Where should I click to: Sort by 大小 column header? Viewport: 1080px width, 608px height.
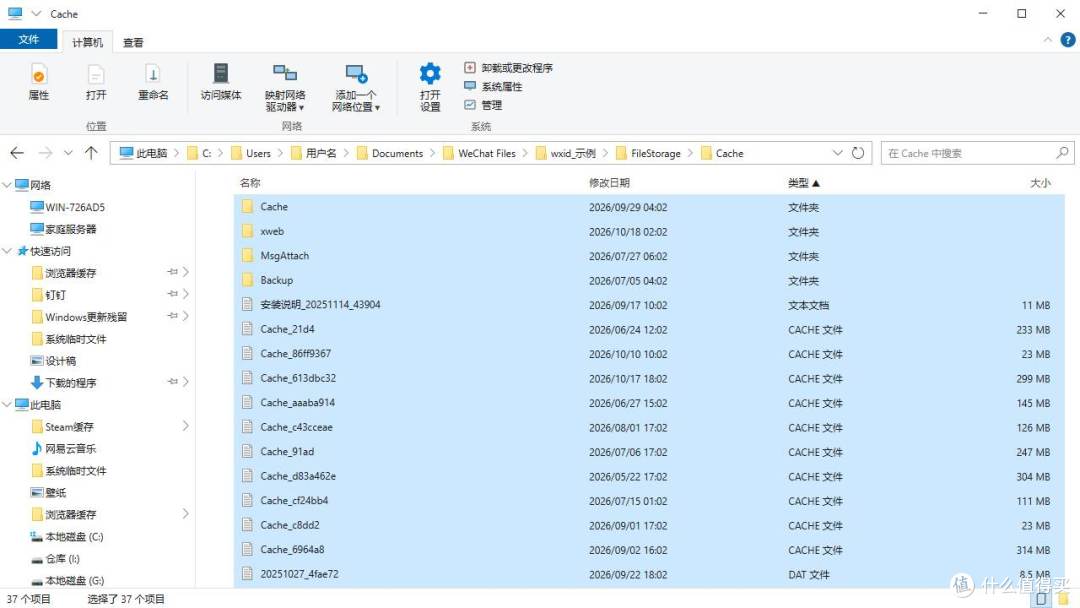pos(1040,182)
